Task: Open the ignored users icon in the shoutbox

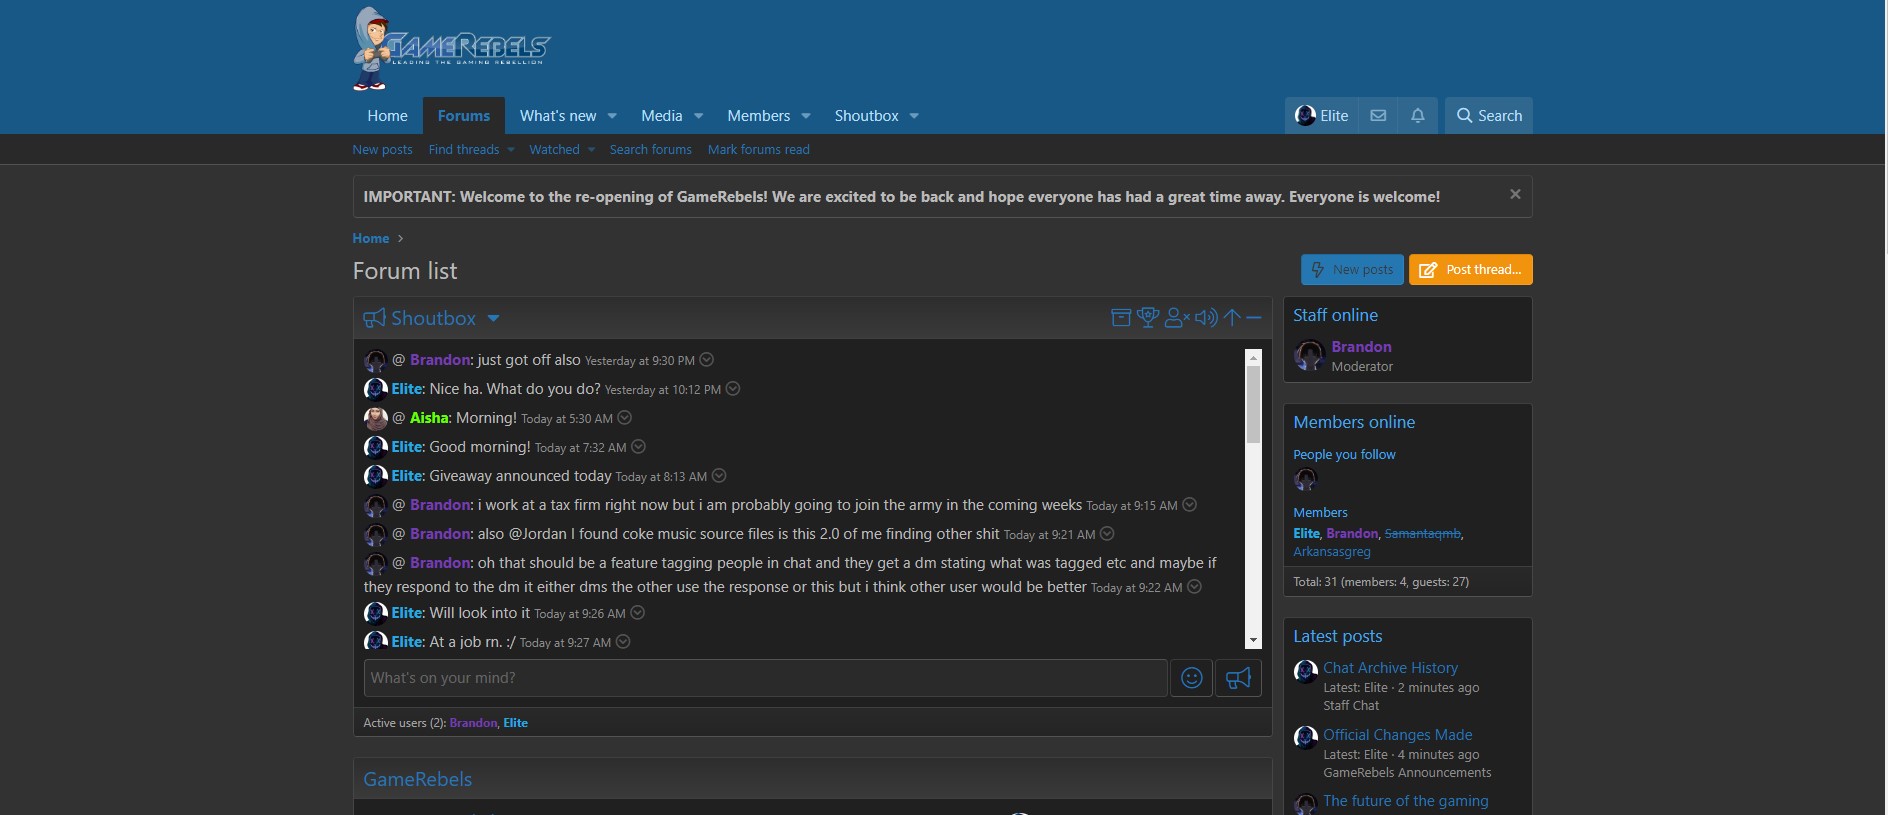Action: click(1178, 318)
